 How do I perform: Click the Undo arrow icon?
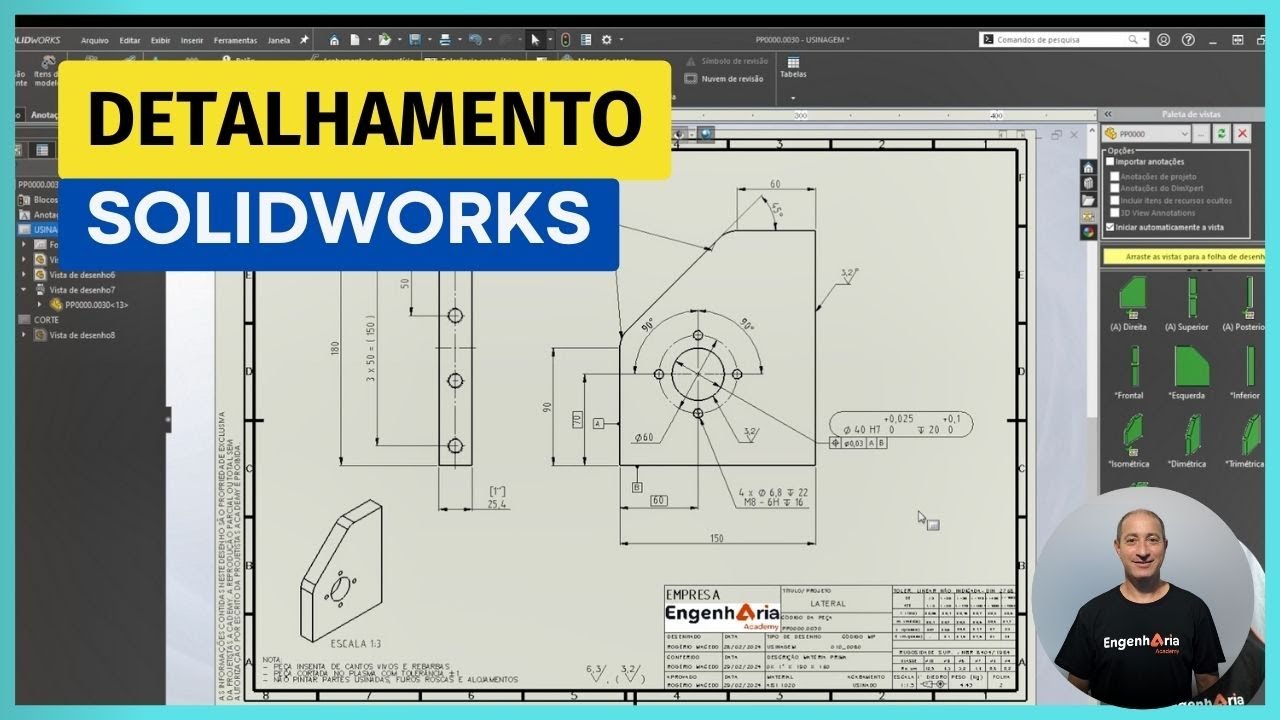[x=475, y=40]
